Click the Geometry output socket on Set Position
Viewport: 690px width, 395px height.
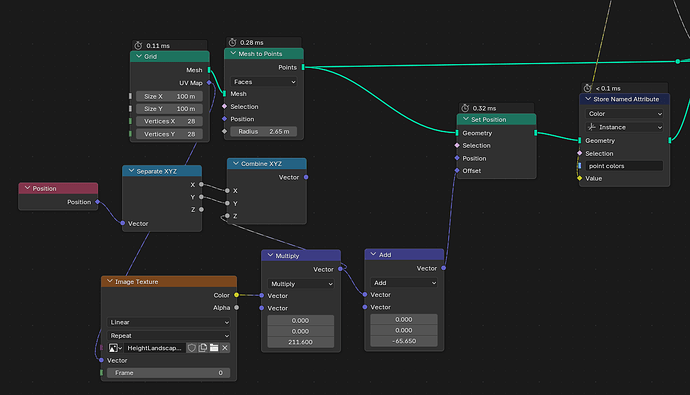(536, 133)
